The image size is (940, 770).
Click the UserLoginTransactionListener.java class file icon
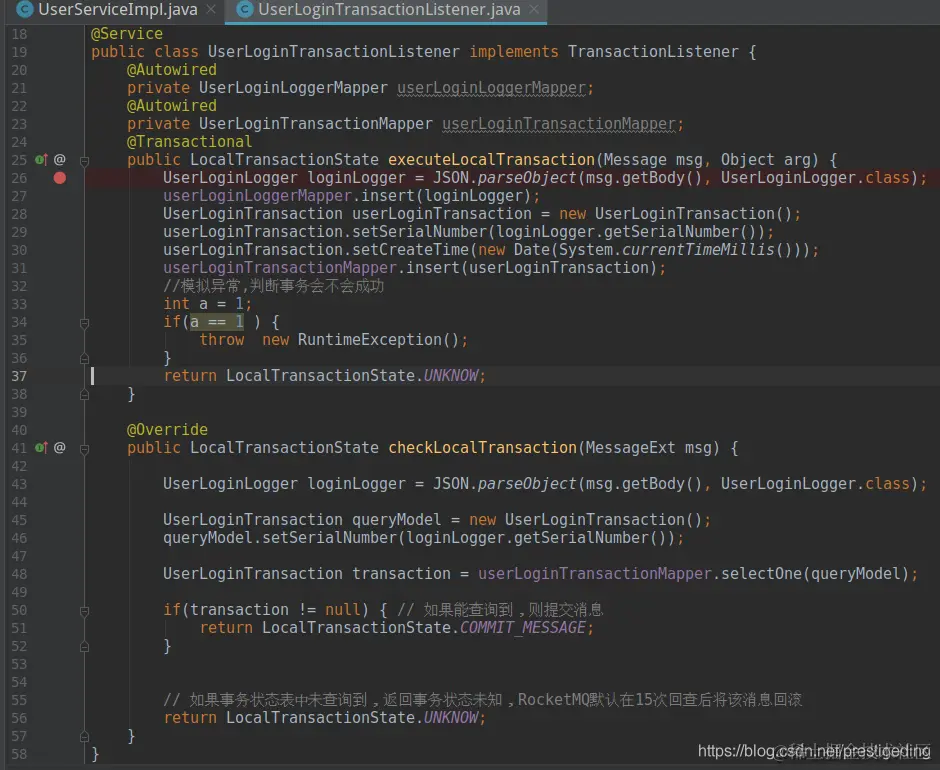coord(245,10)
